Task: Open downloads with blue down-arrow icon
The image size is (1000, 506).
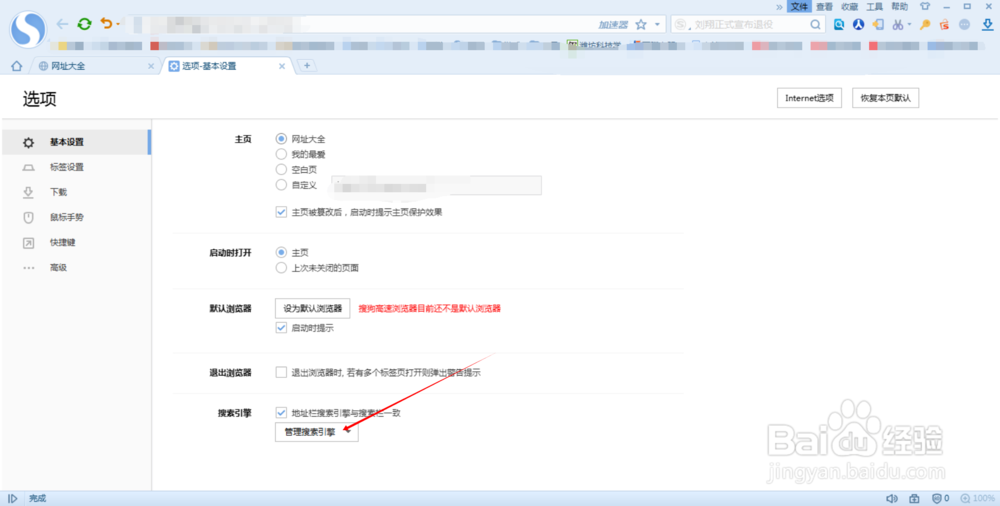Action: click(x=987, y=24)
